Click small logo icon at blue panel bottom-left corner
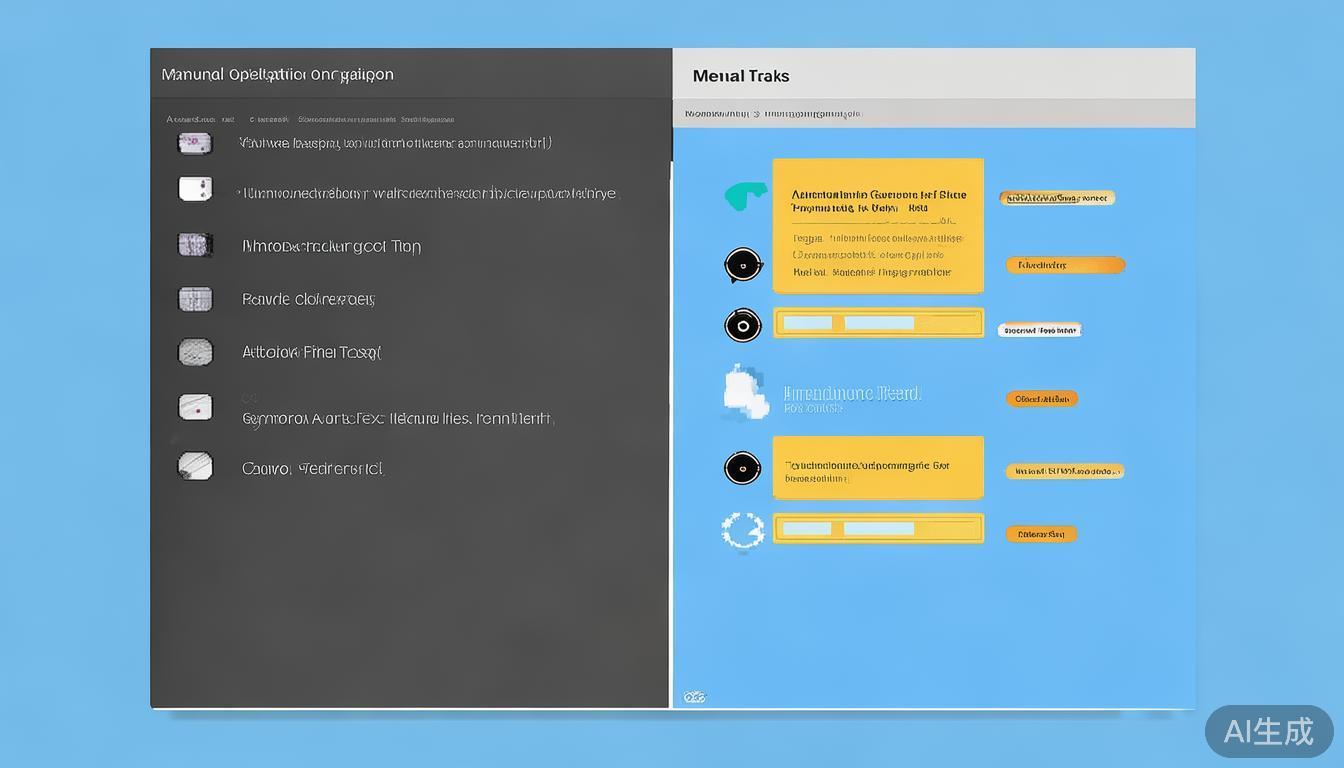This screenshot has height=768, width=1344. [694, 697]
